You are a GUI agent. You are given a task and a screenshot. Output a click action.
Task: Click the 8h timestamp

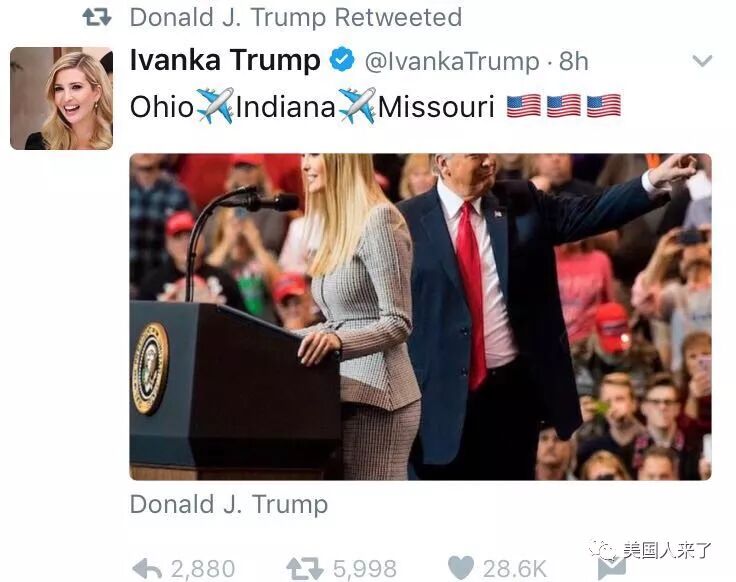pyautogui.click(x=574, y=61)
